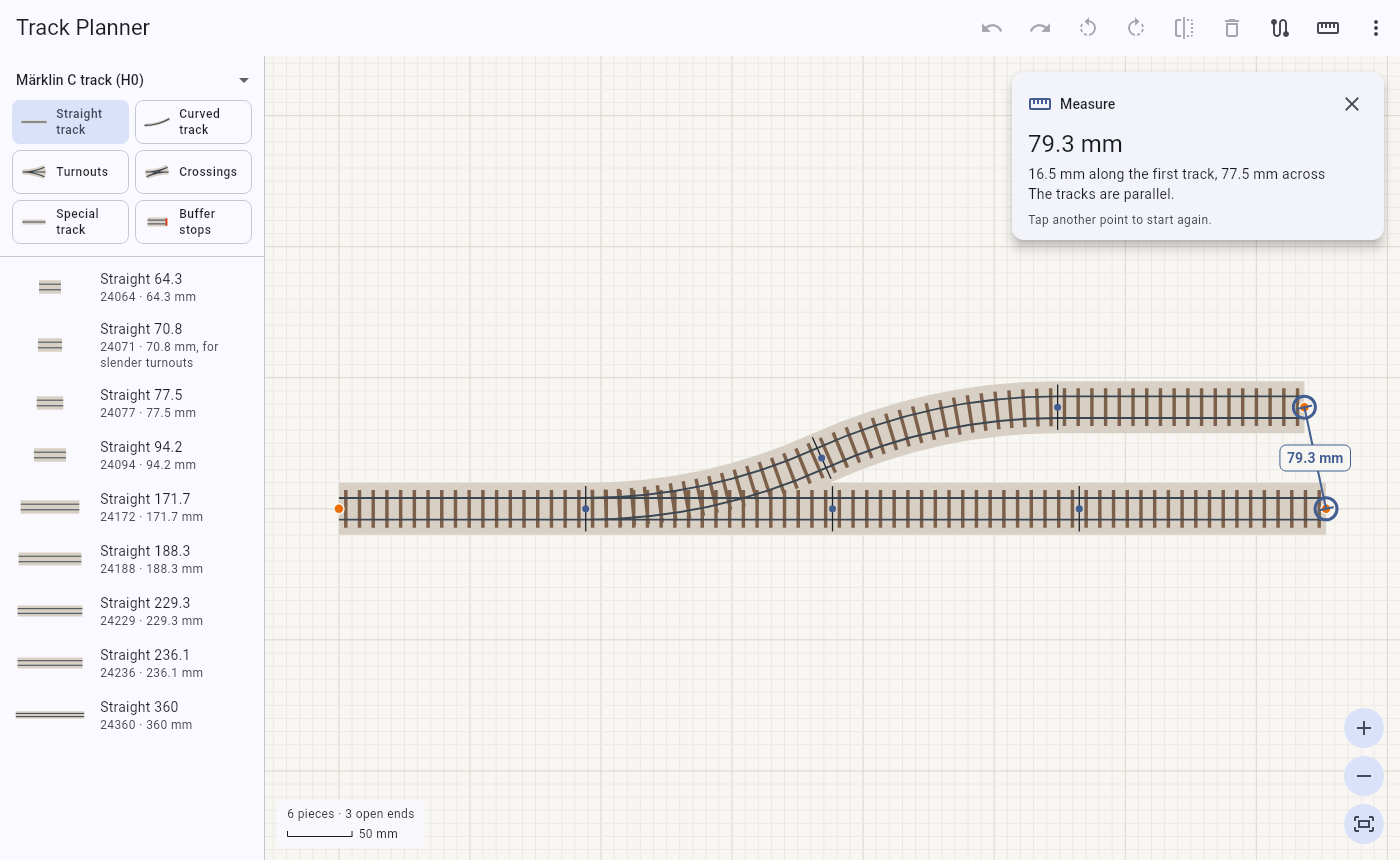Rotate selection counterclockwise using toolbar icon
Screen dimensions: 1400x860
pos(1088,28)
